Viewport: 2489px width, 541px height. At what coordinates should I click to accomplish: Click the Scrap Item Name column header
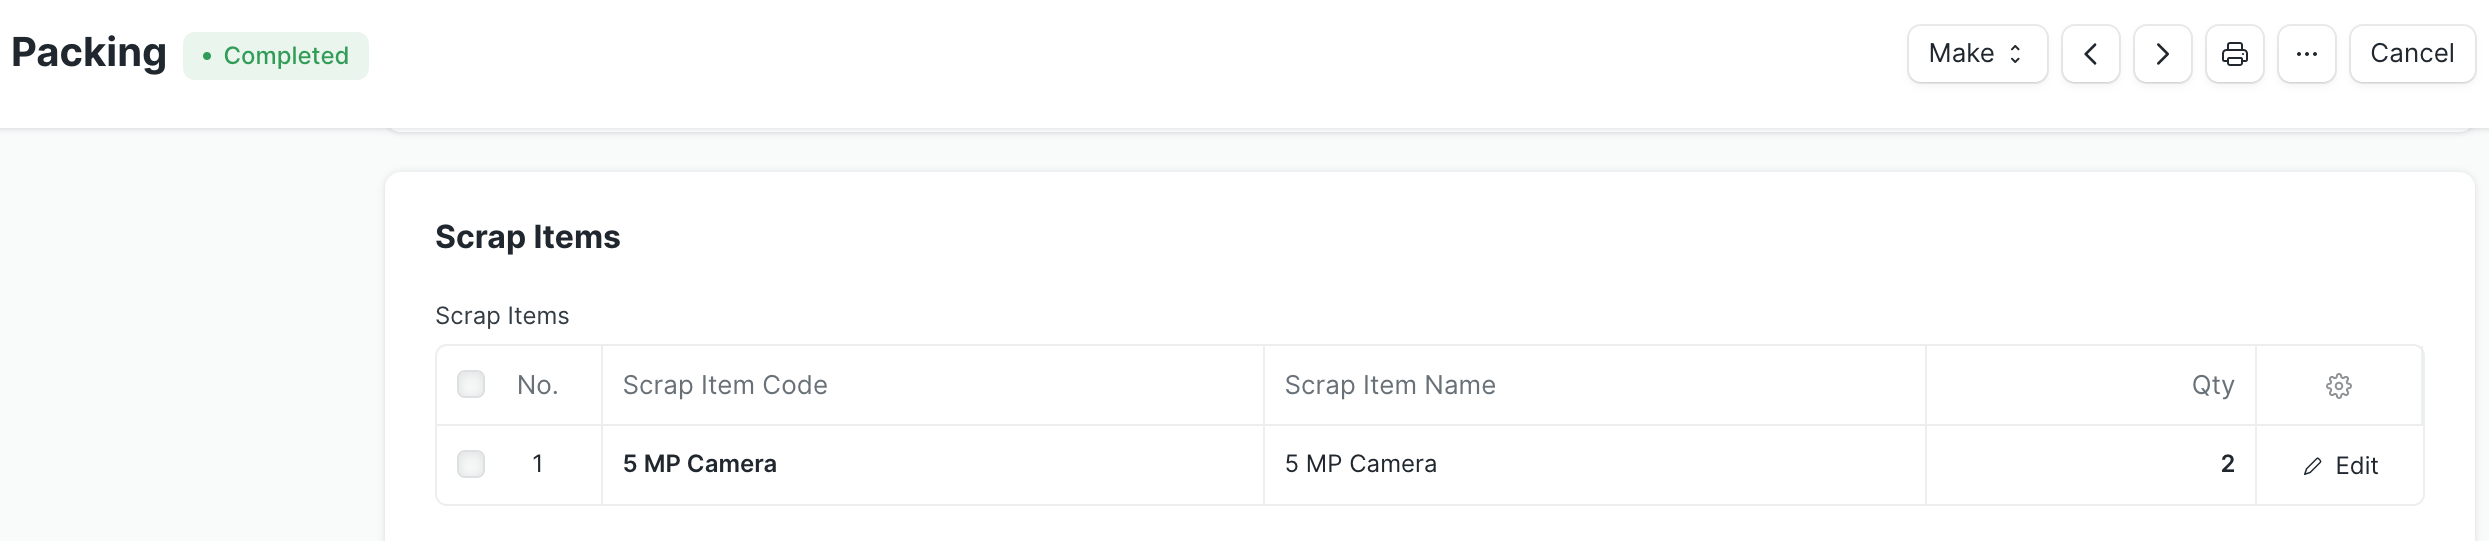point(1389,385)
